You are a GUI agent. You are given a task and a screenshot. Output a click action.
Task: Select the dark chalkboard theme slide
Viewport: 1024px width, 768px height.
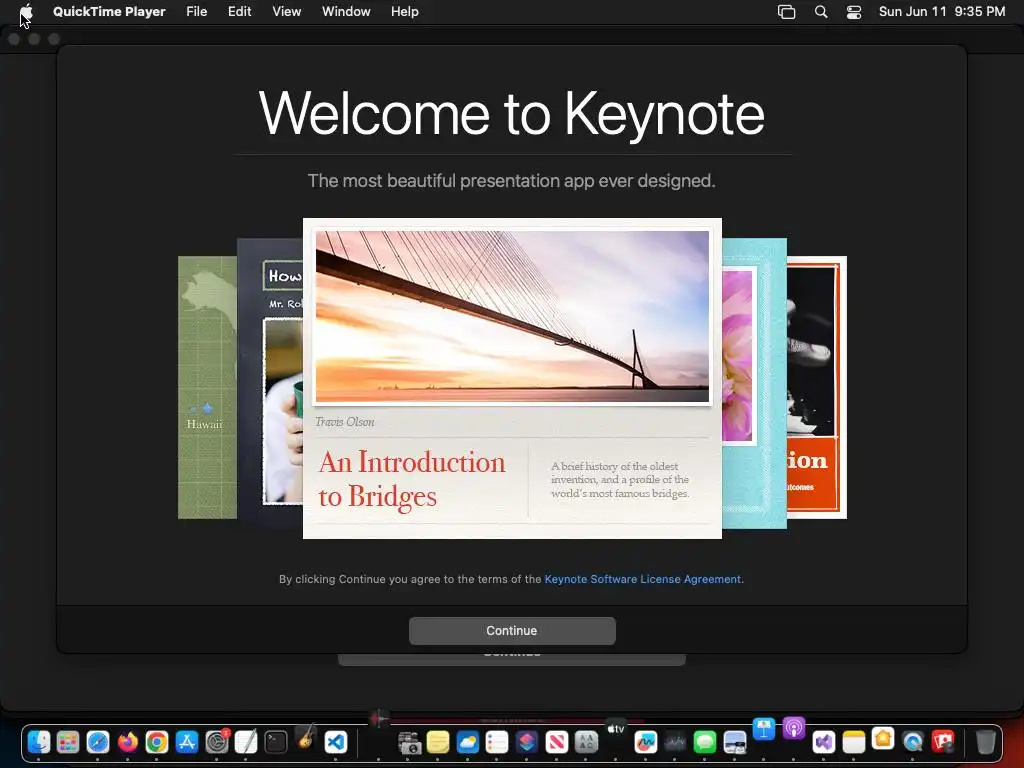click(270, 383)
